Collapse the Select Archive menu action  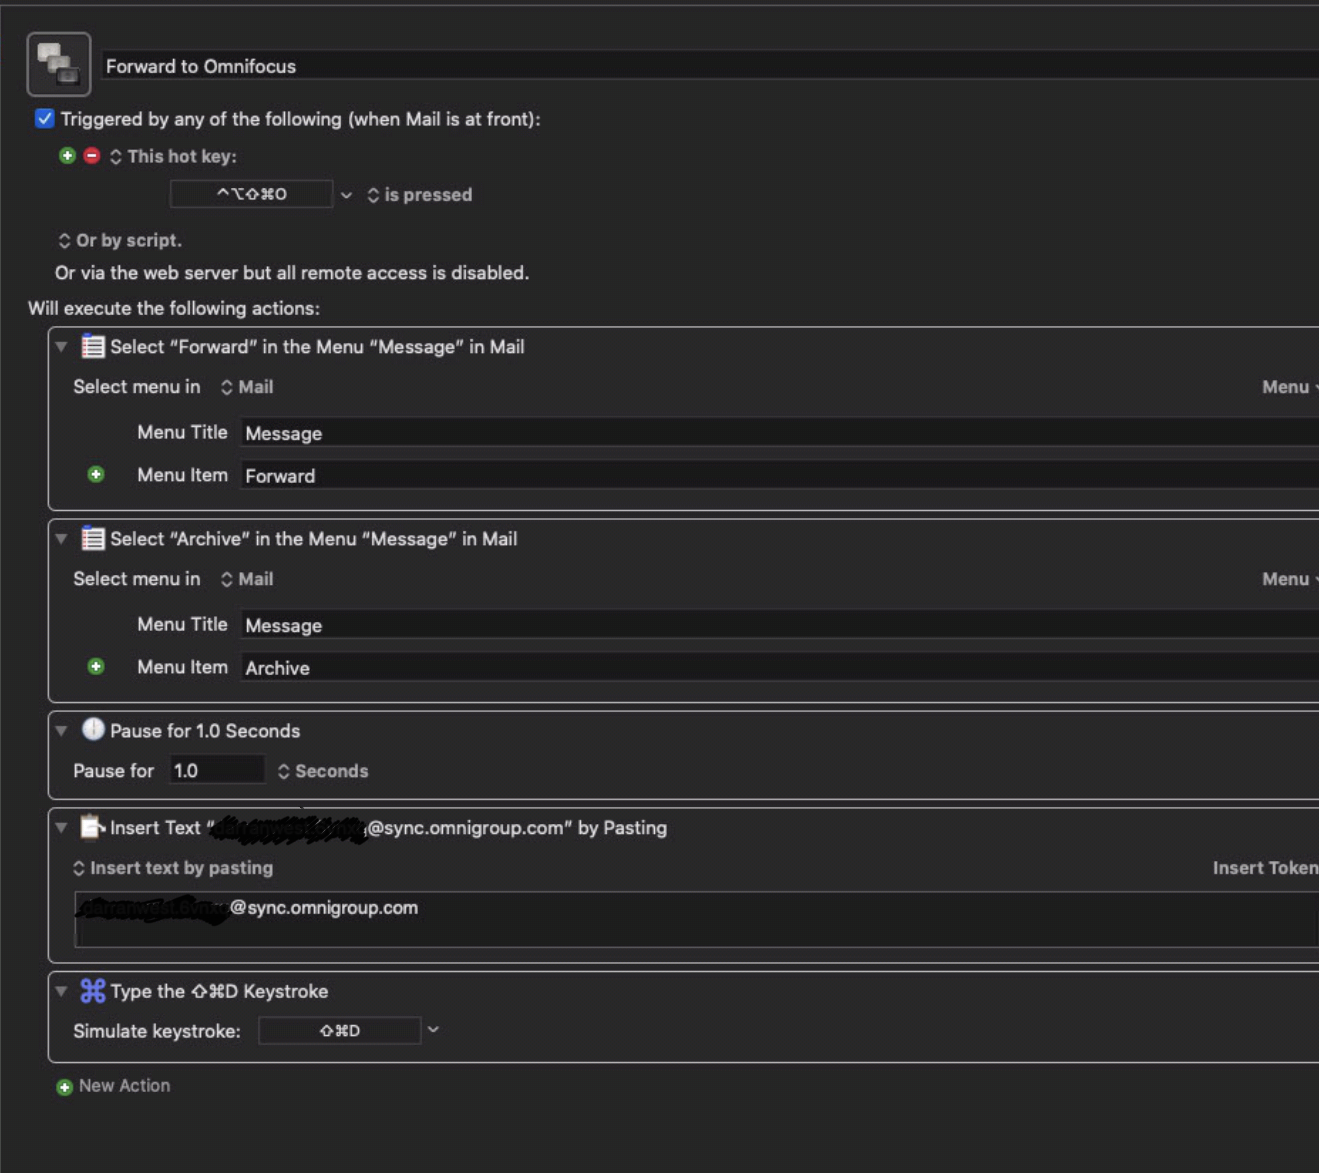62,539
